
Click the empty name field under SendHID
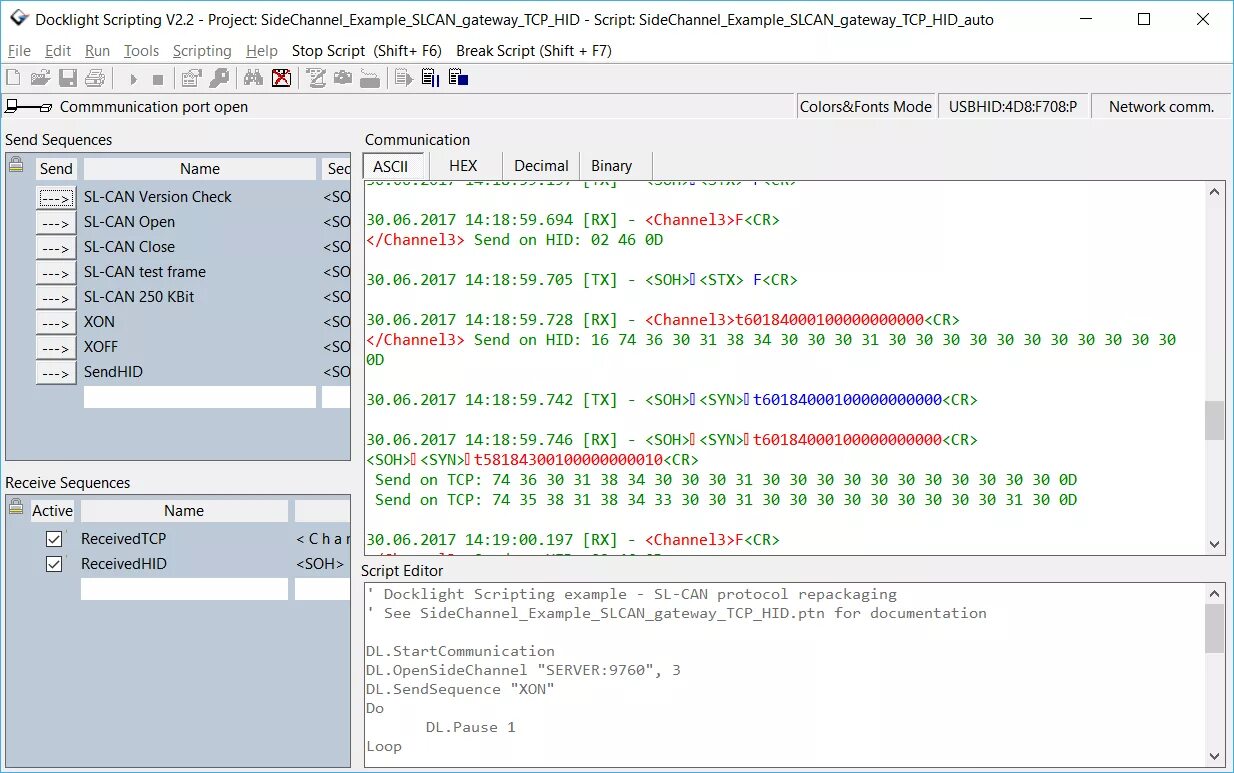[200, 397]
